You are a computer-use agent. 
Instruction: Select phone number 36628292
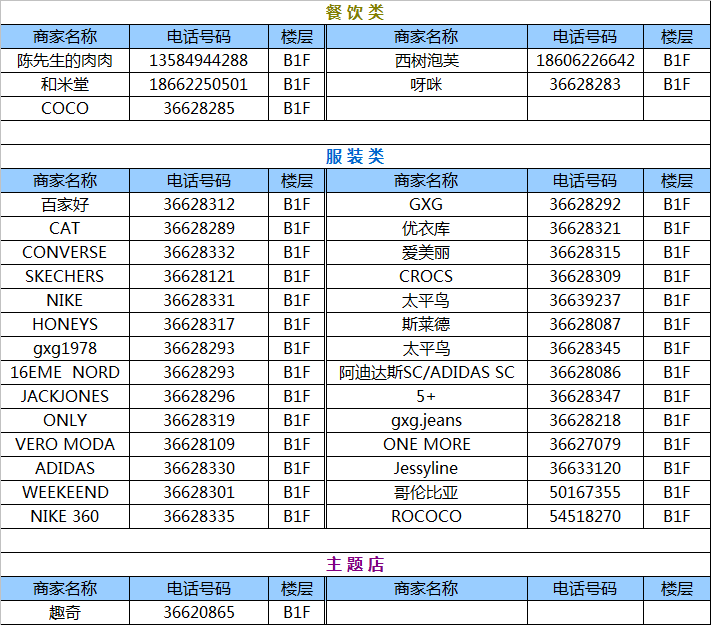[x=585, y=205]
